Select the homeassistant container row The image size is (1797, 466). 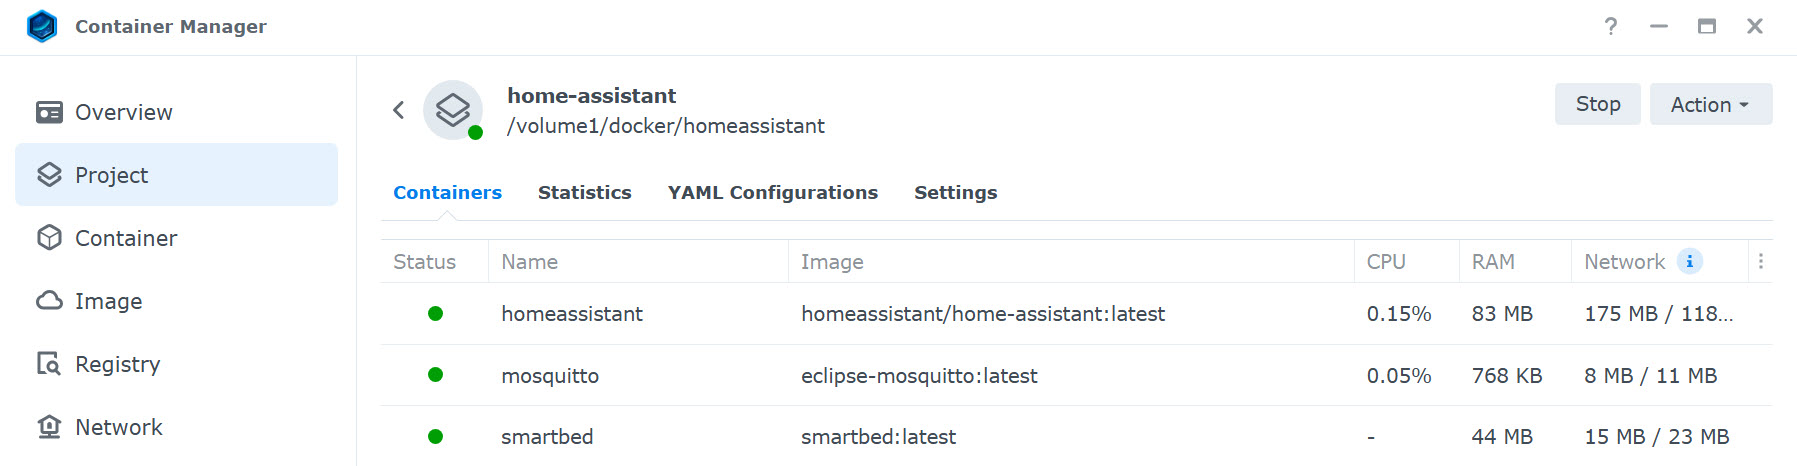[x=1076, y=314]
